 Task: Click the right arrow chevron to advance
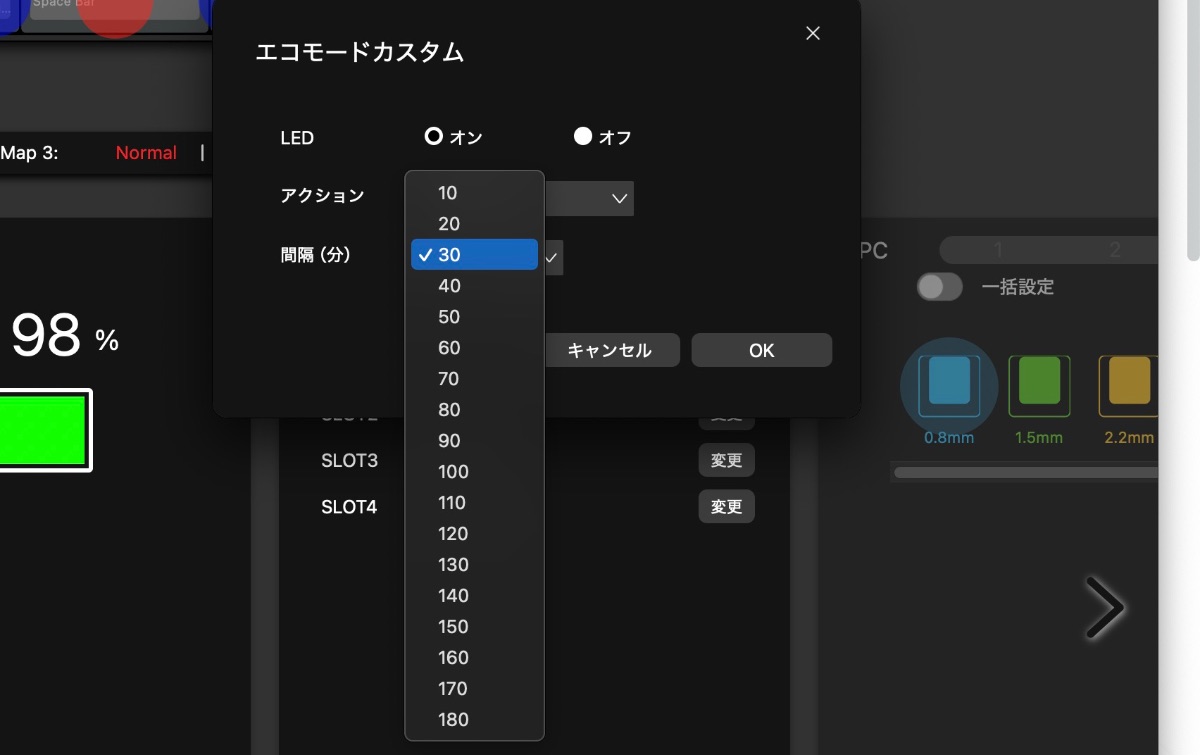click(1105, 607)
